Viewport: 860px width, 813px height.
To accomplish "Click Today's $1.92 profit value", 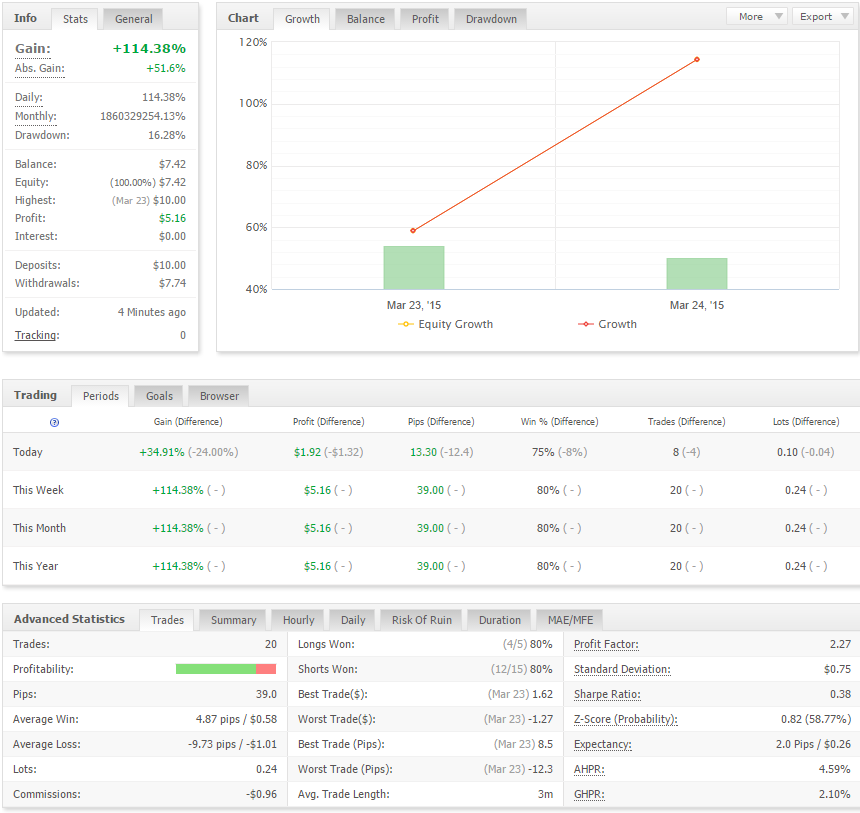I will (x=307, y=452).
